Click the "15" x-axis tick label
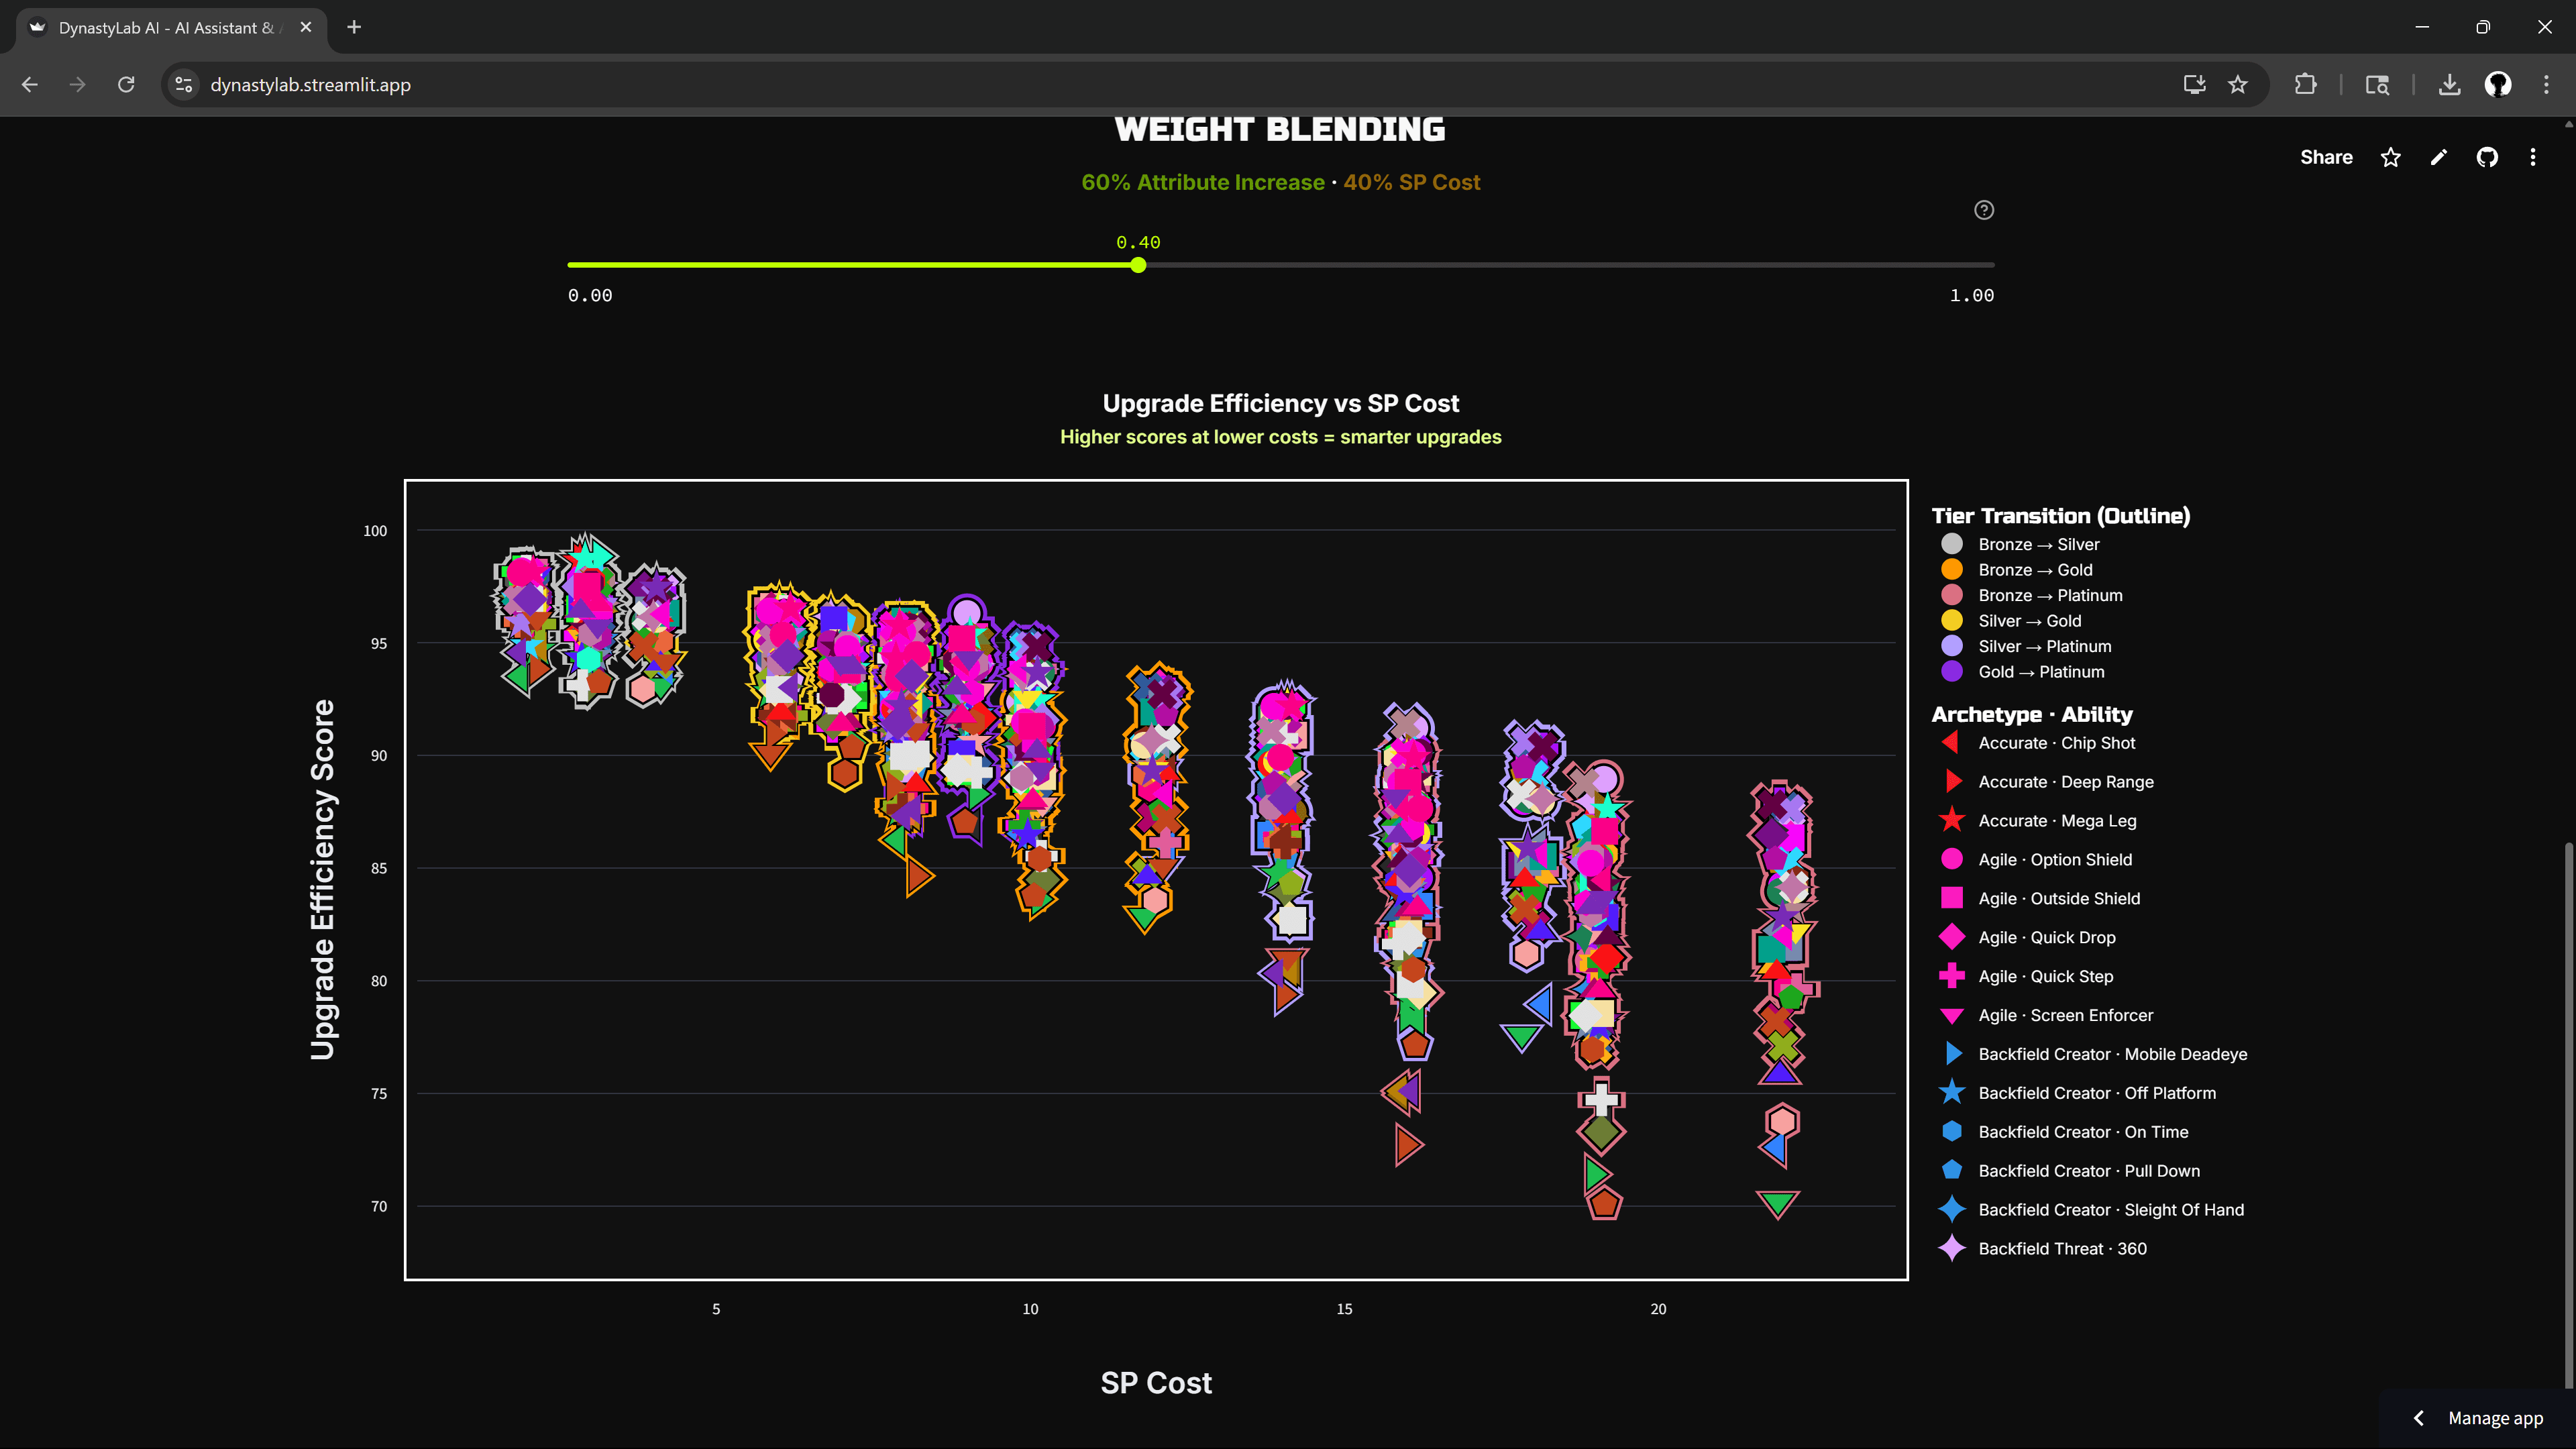Viewport: 2576px width, 1449px height. point(1344,1309)
